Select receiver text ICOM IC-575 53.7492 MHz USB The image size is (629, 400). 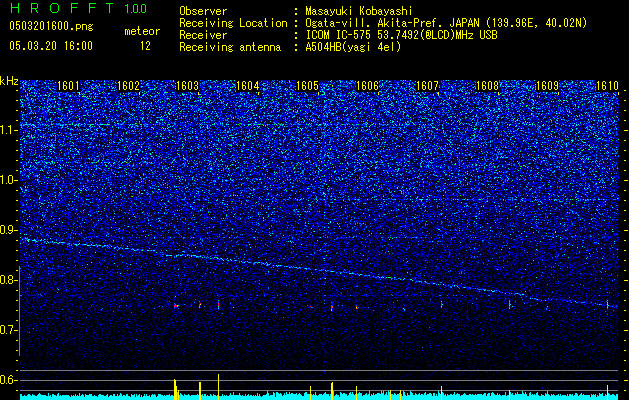coord(401,35)
